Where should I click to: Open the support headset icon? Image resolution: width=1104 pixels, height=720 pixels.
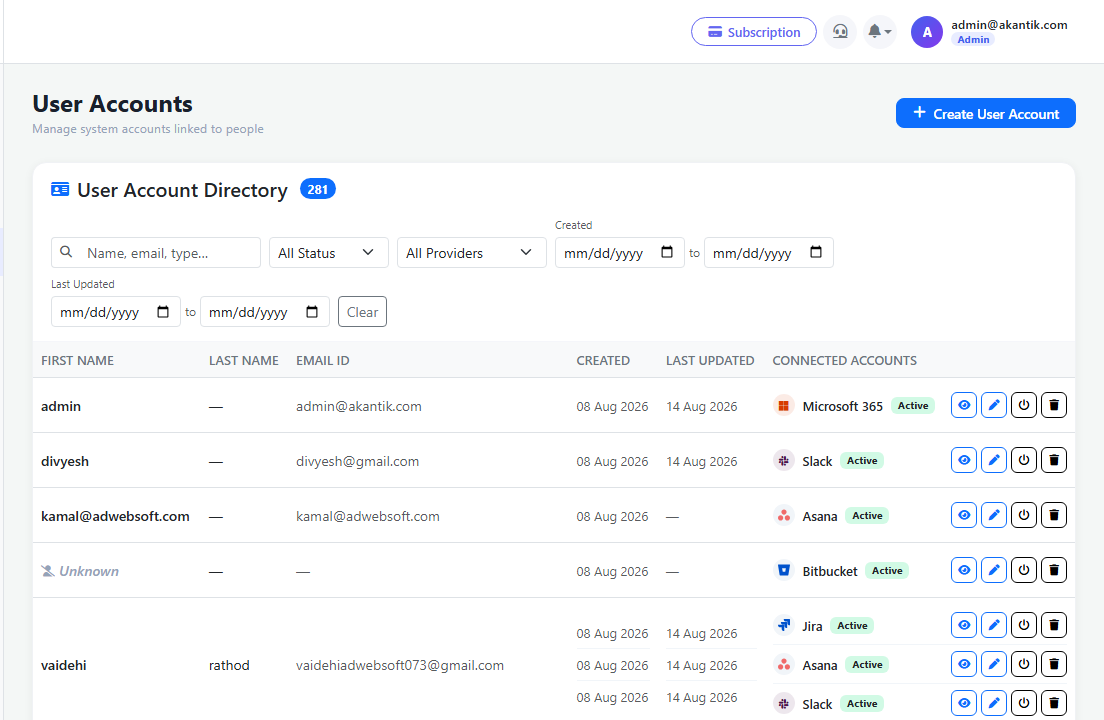(x=840, y=32)
